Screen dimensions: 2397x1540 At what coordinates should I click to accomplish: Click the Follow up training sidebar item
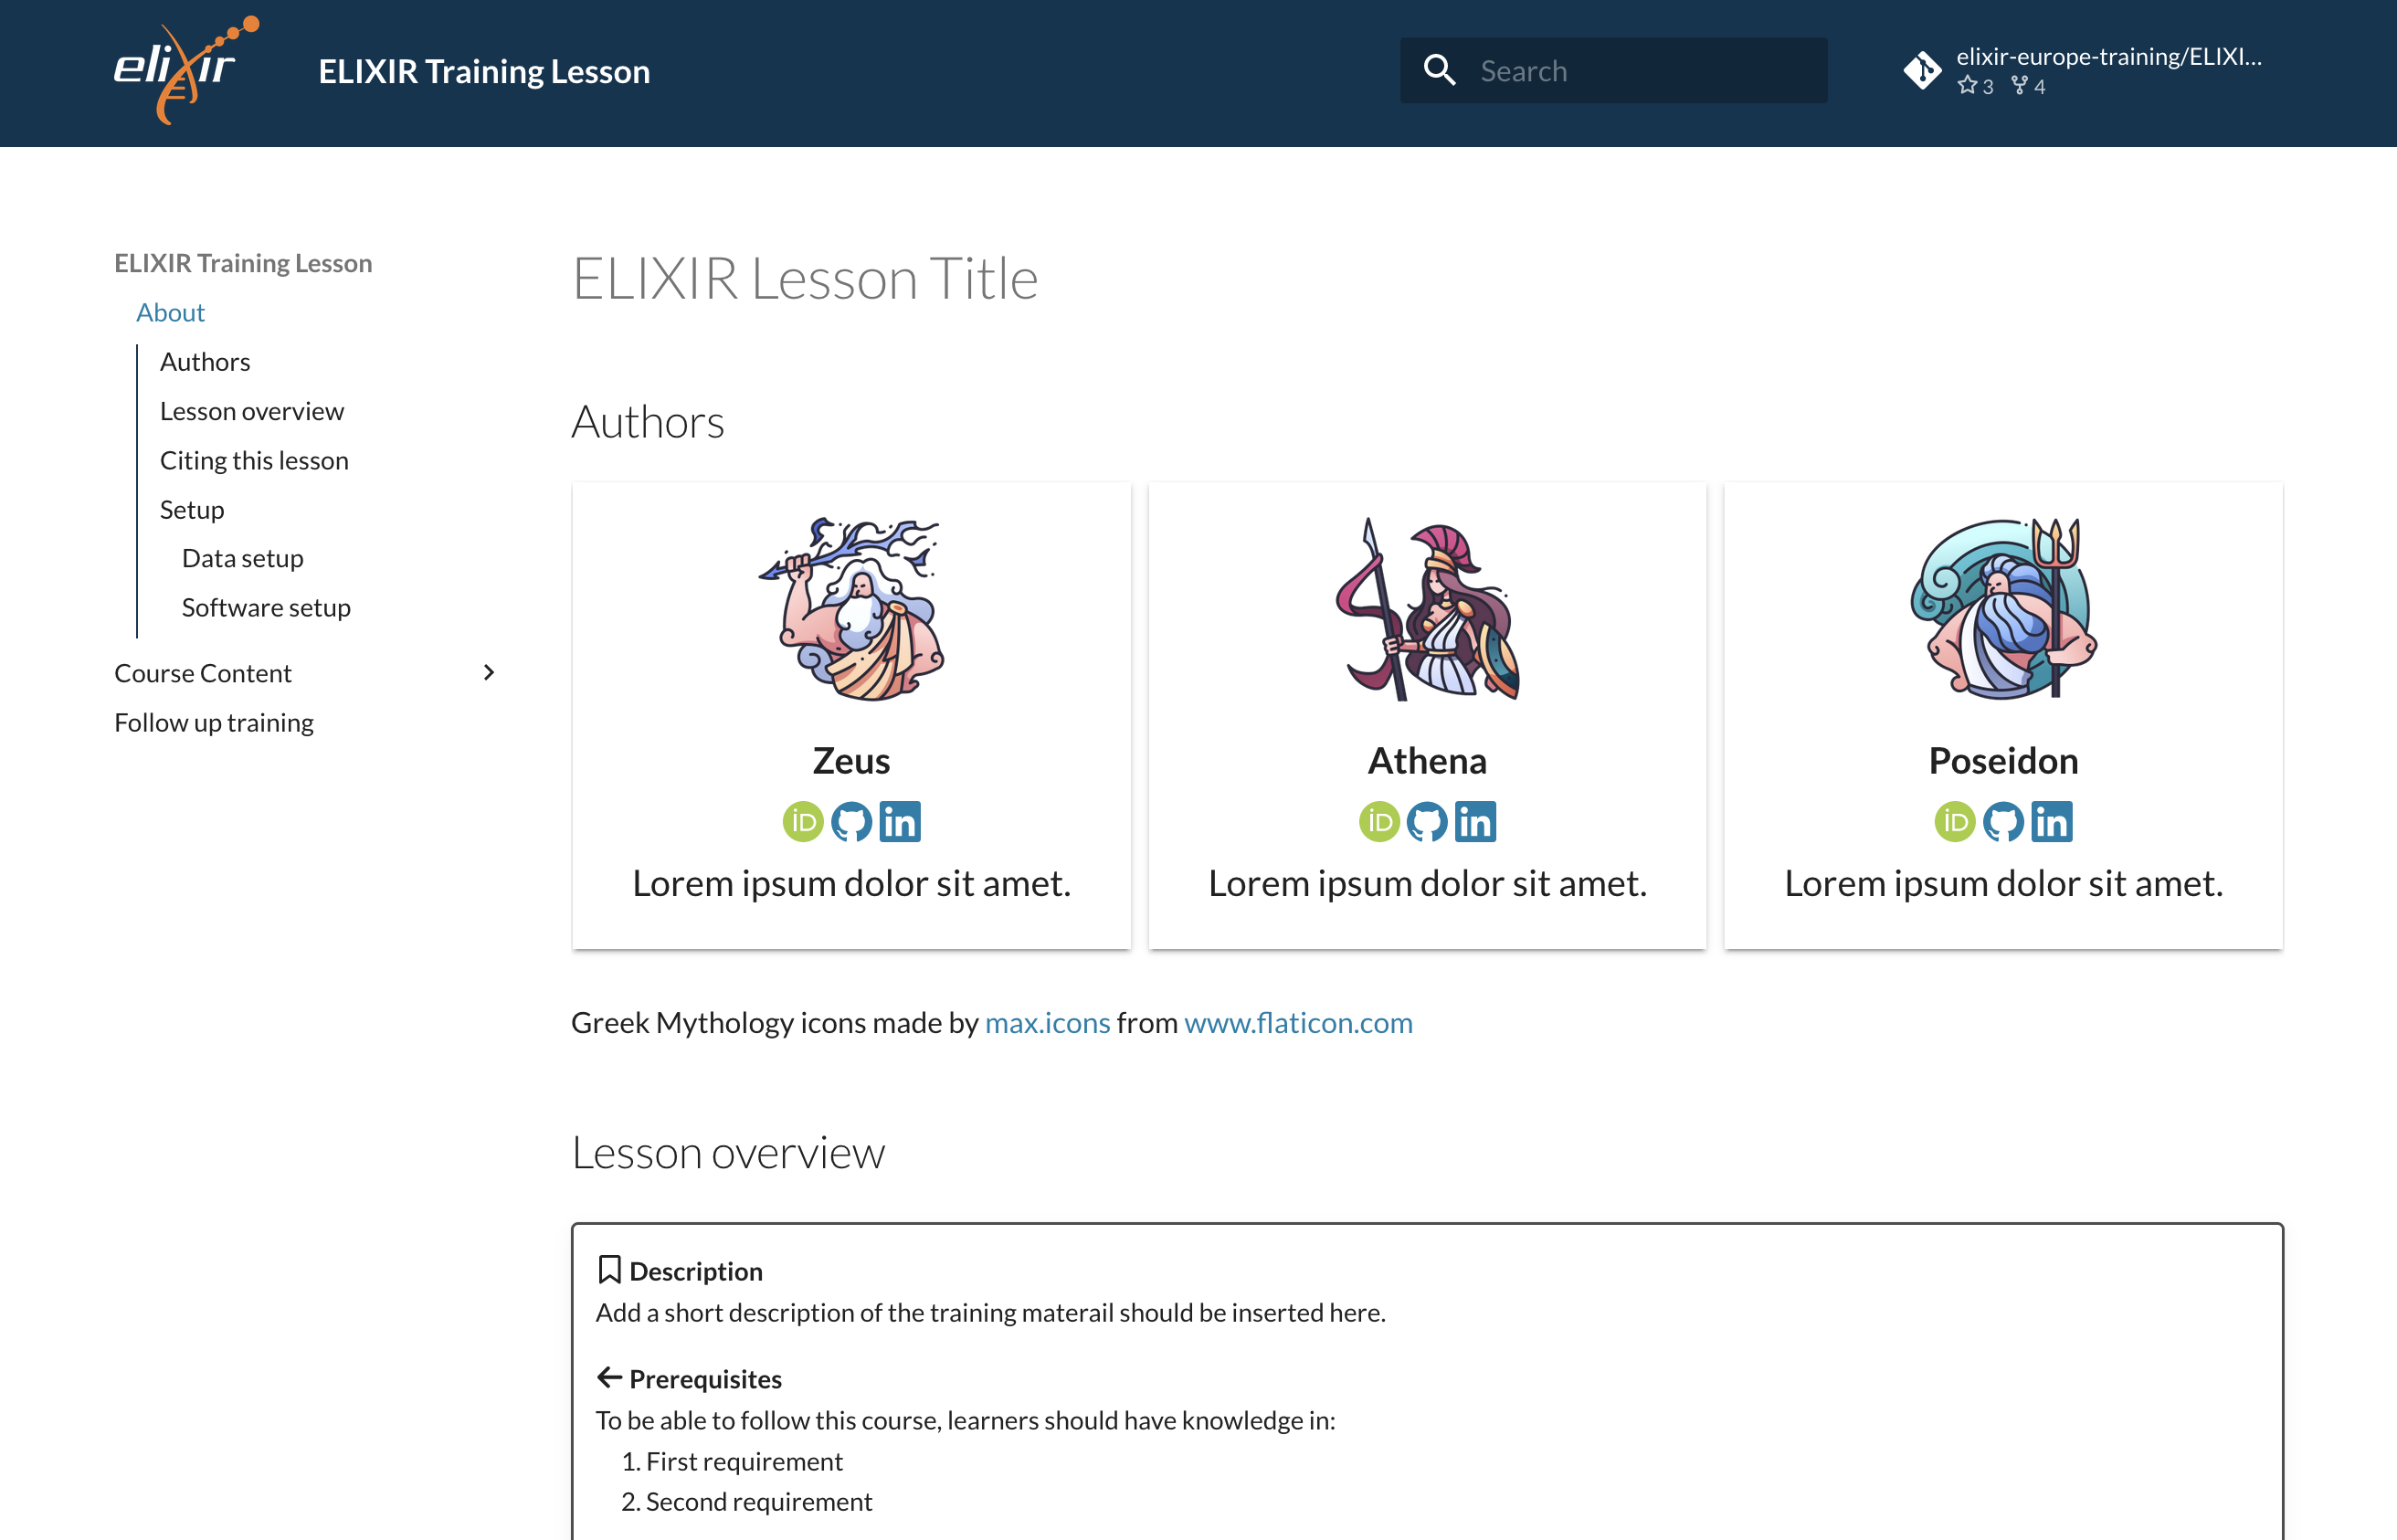point(211,720)
